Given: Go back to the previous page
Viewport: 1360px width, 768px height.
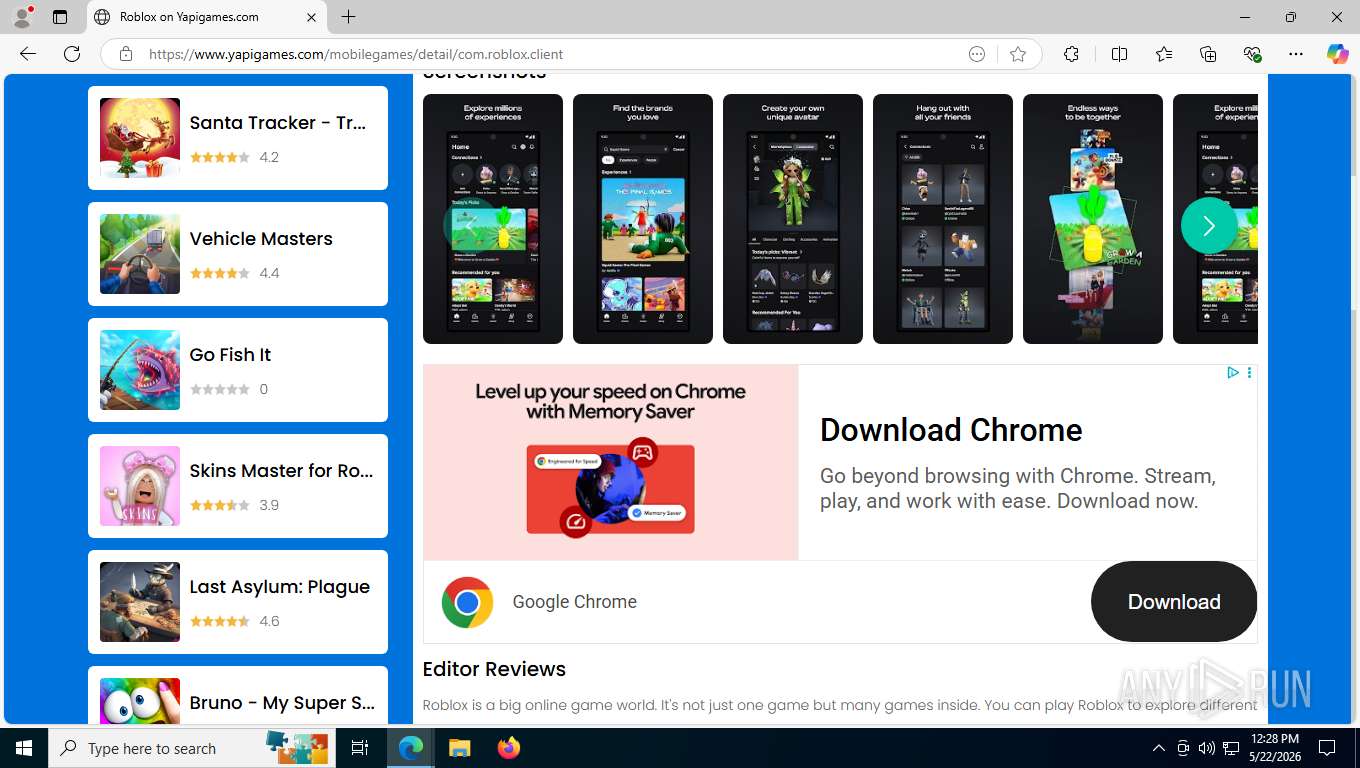Looking at the screenshot, I should 28,54.
